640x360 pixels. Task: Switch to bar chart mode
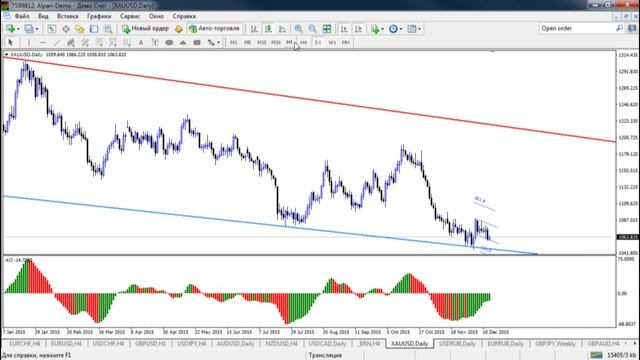pyautogui.click(x=254, y=29)
